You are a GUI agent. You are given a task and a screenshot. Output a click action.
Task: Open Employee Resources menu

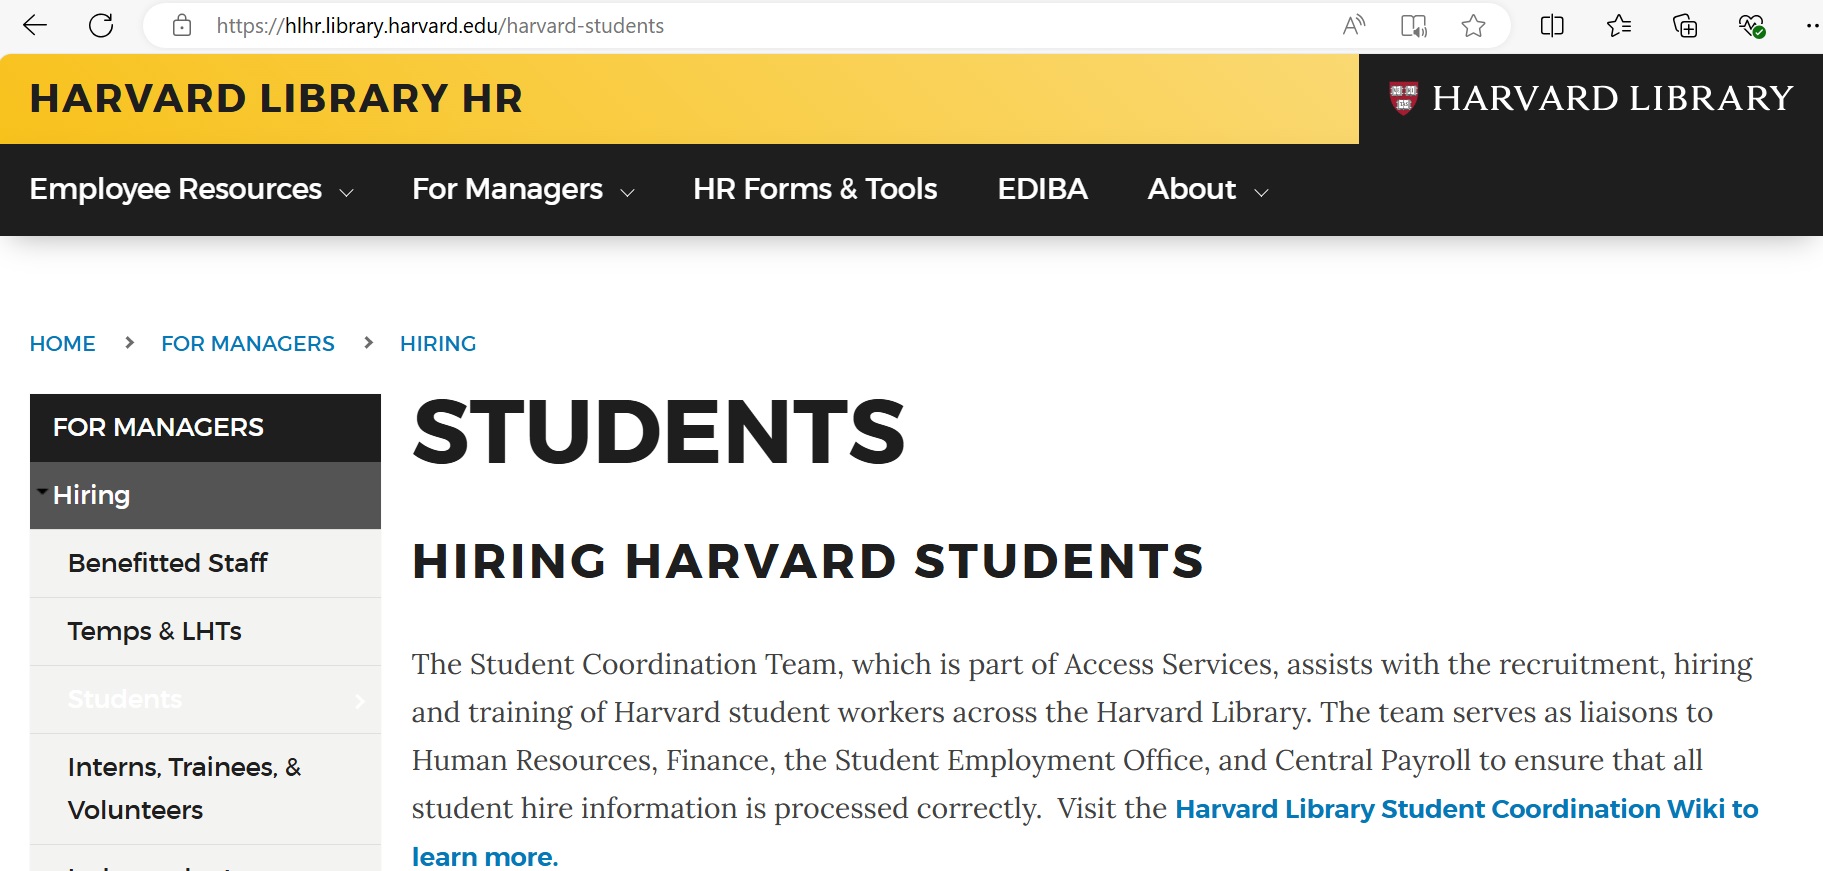pyautogui.click(x=176, y=189)
